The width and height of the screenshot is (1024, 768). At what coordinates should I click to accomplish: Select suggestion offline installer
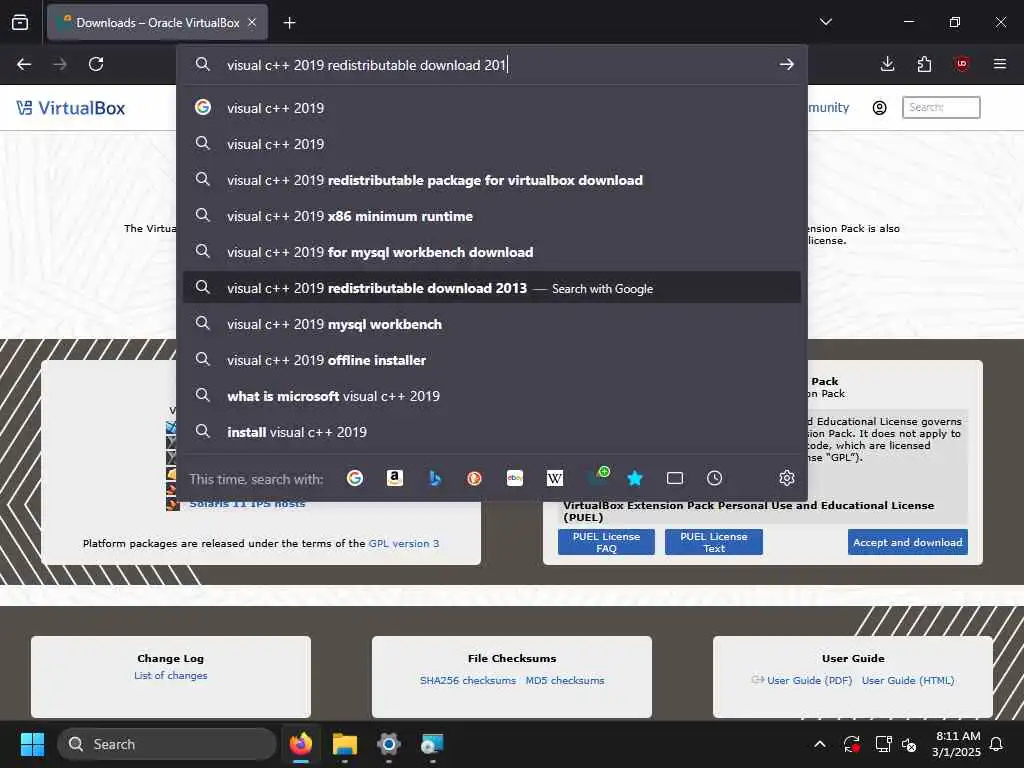coord(492,360)
